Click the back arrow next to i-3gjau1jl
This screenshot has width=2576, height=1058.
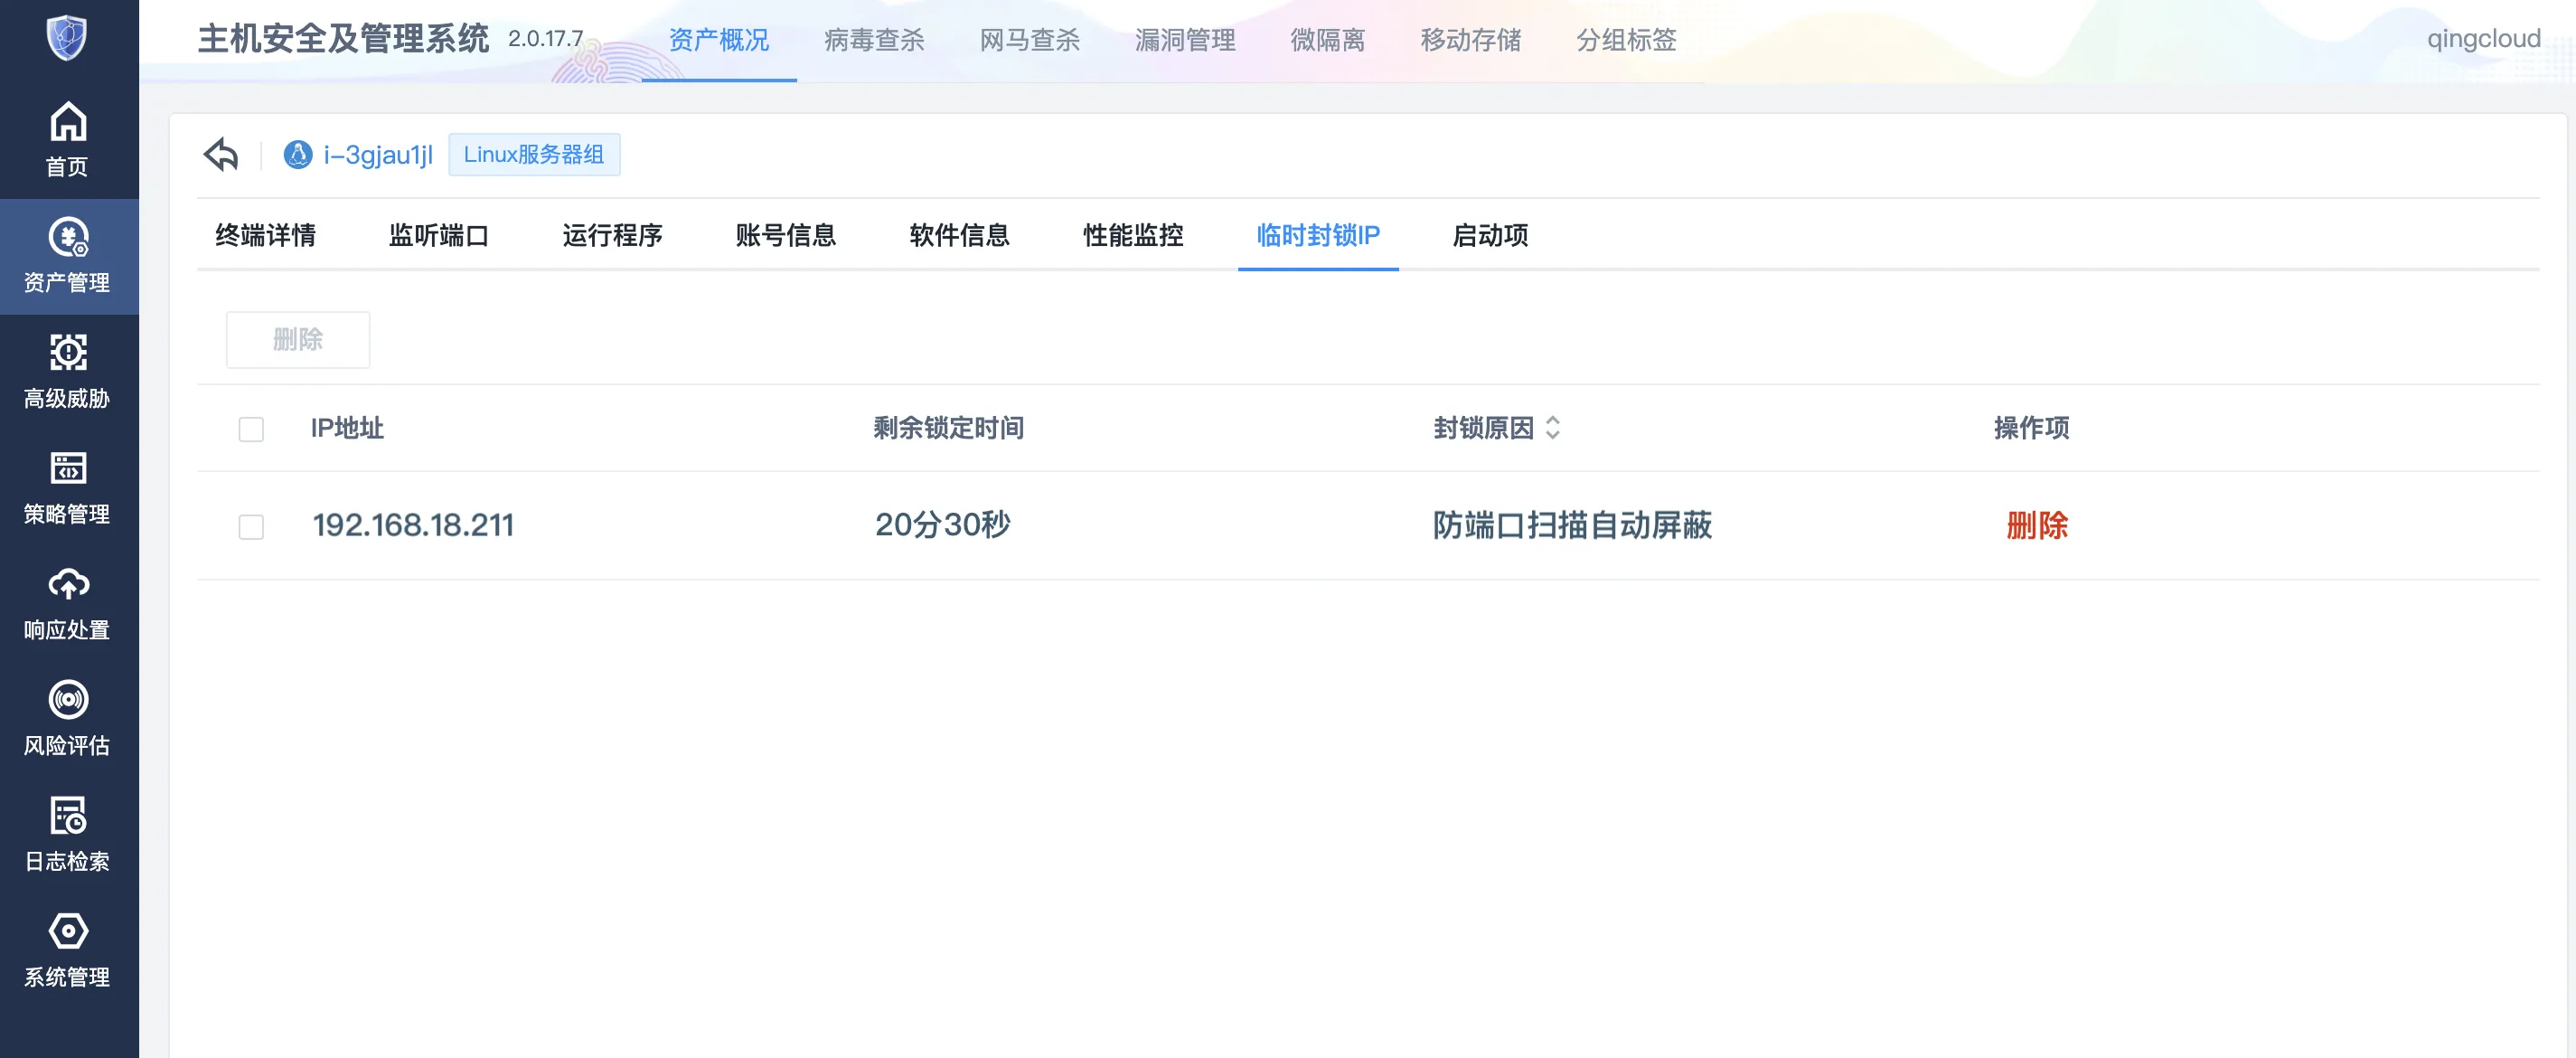(220, 154)
